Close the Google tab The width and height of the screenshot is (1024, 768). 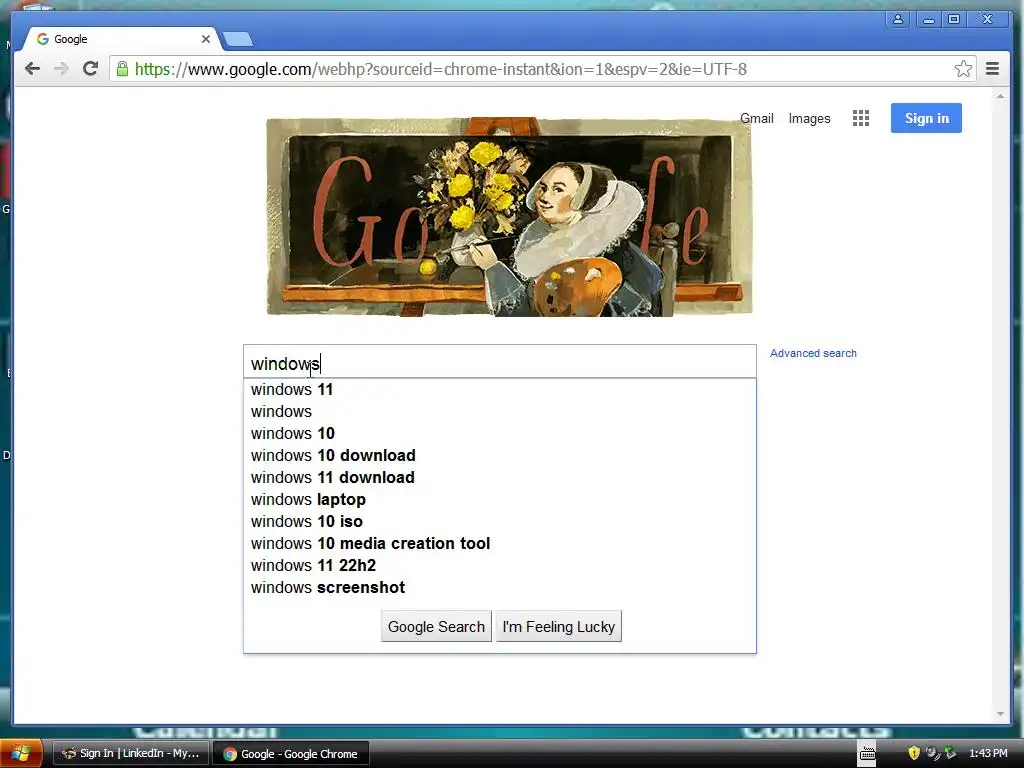[x=206, y=39]
